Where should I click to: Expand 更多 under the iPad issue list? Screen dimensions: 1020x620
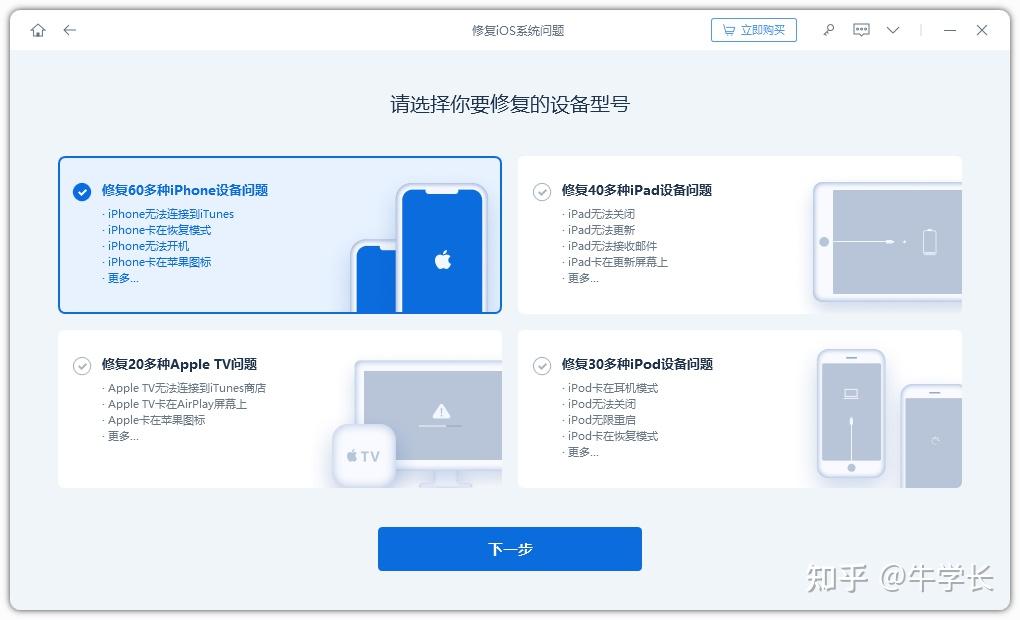(581, 278)
